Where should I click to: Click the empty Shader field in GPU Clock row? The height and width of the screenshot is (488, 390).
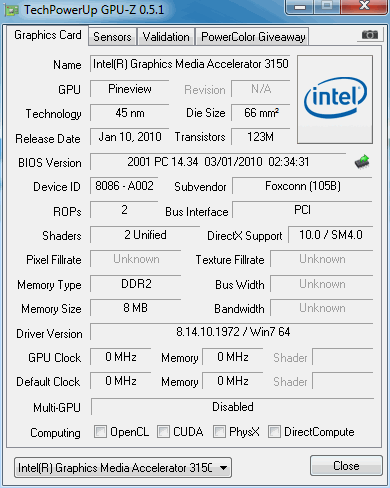pos(343,357)
